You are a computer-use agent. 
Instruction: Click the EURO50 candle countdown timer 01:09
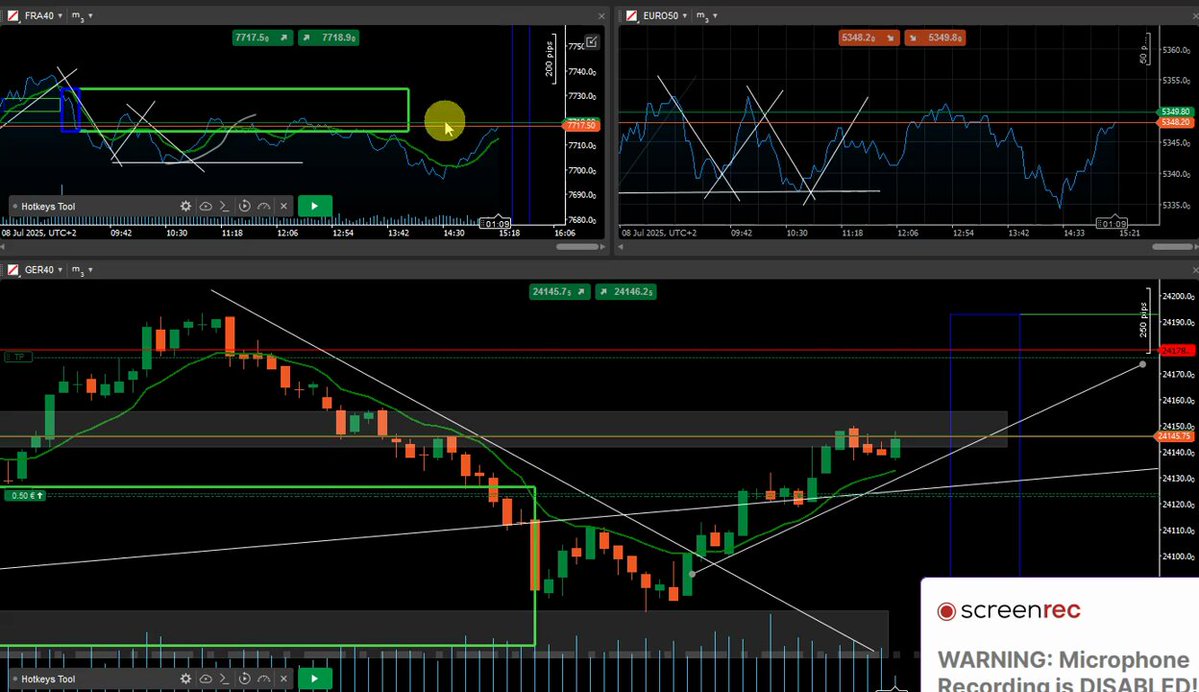(1112, 224)
